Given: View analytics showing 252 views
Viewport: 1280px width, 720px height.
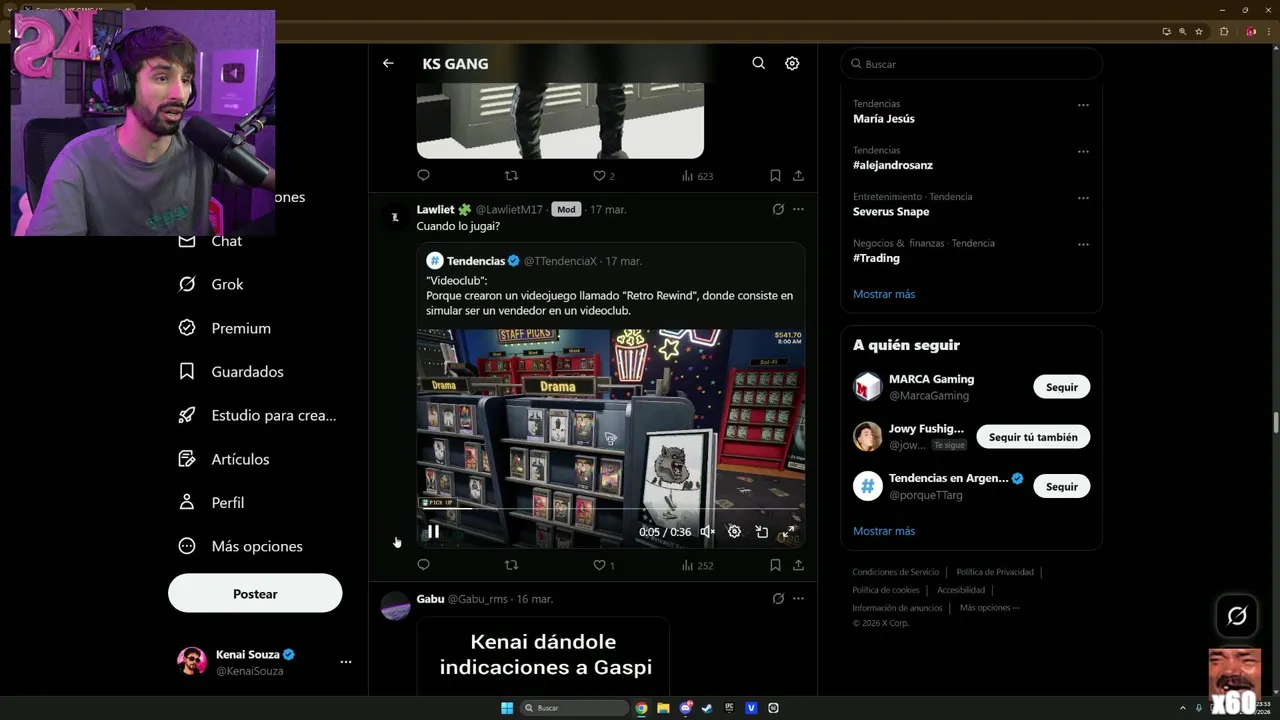Looking at the screenshot, I should [697, 565].
